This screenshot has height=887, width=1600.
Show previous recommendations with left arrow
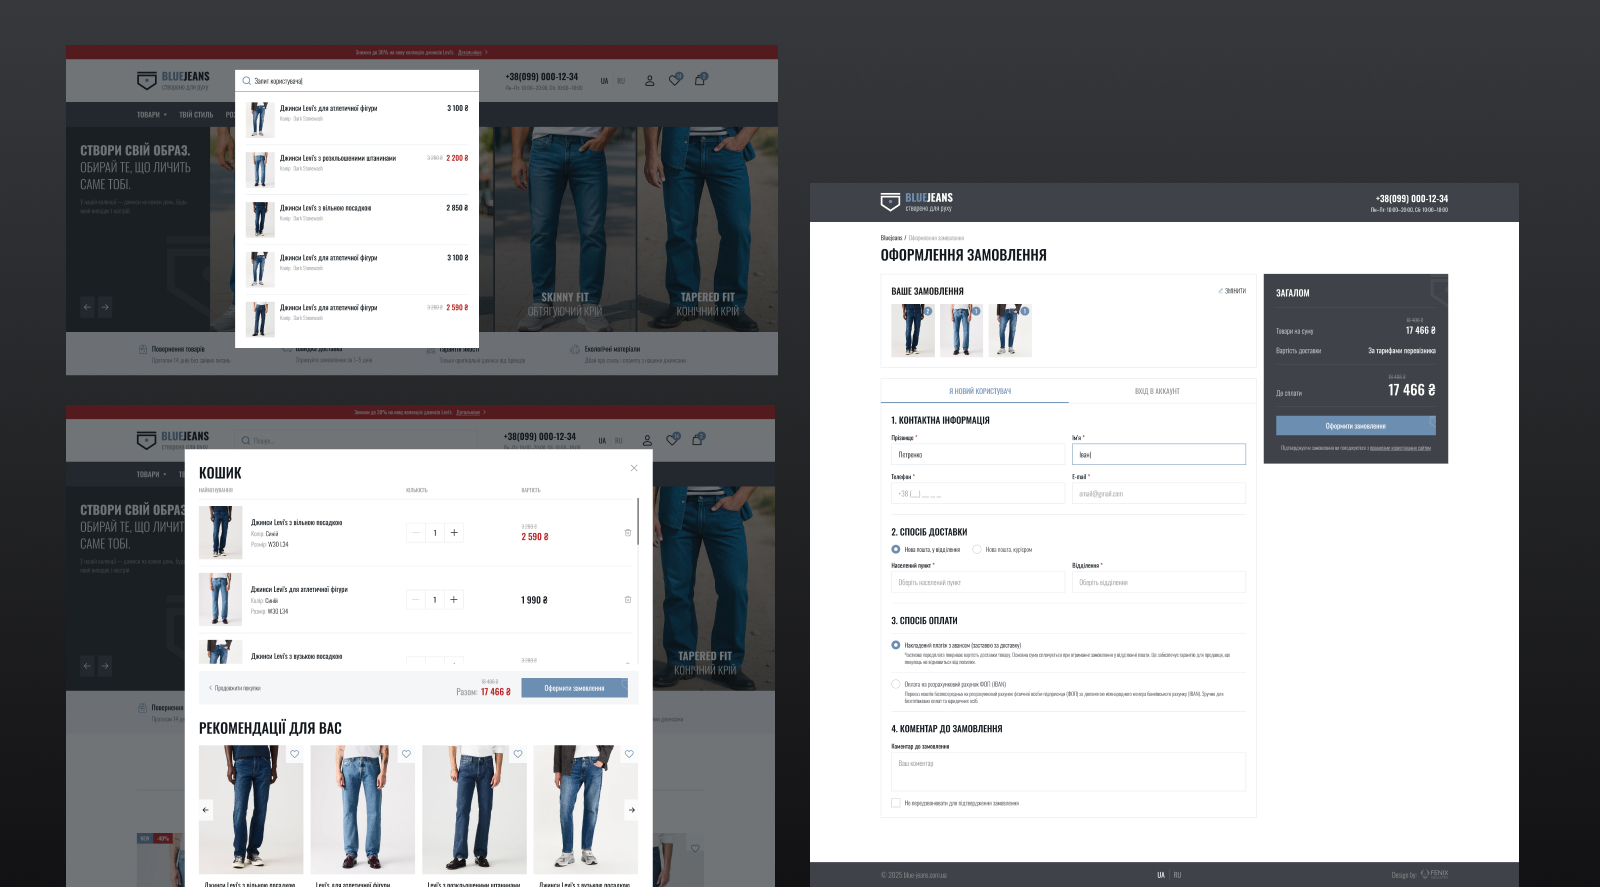206,810
